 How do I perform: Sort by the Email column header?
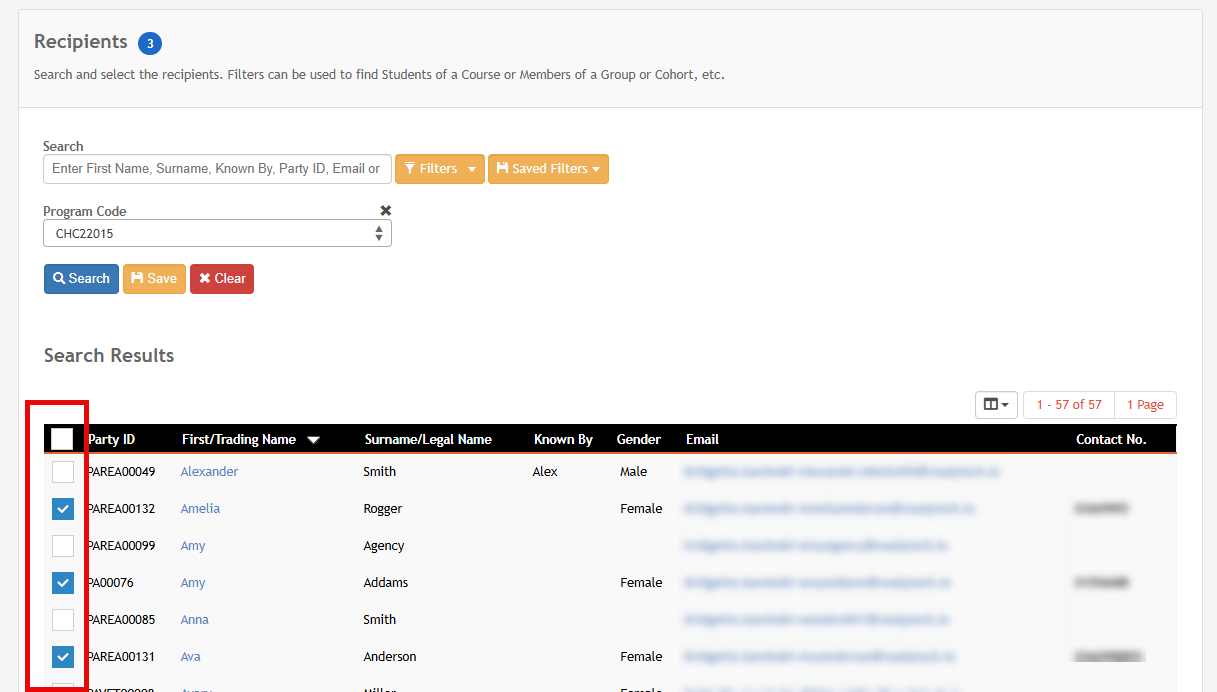point(702,439)
